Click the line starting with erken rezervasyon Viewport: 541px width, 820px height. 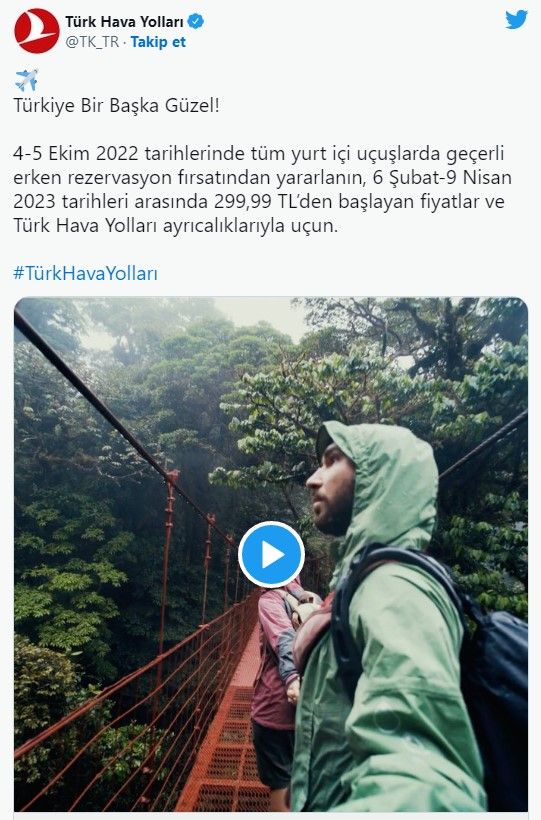[x=262, y=178]
